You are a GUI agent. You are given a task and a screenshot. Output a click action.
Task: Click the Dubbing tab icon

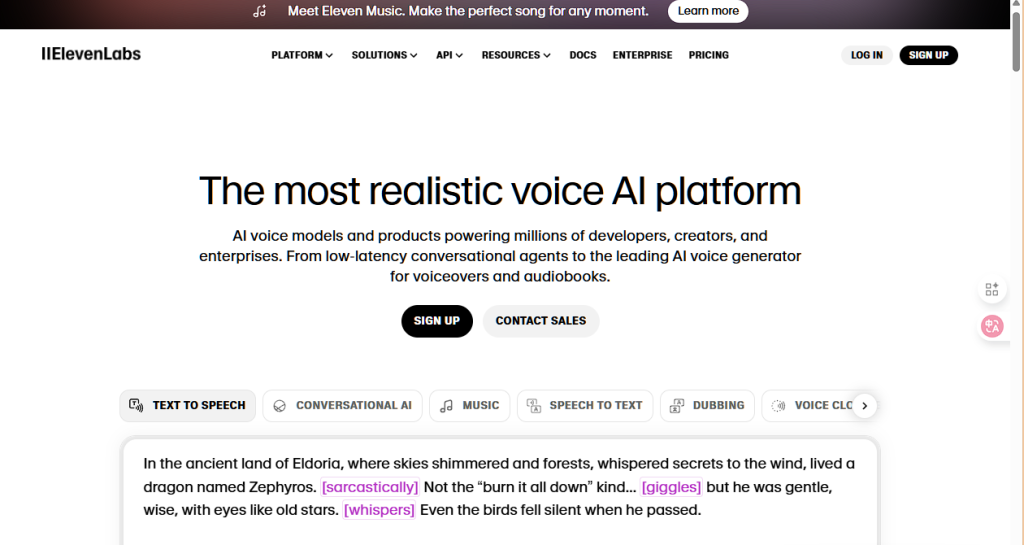point(677,406)
